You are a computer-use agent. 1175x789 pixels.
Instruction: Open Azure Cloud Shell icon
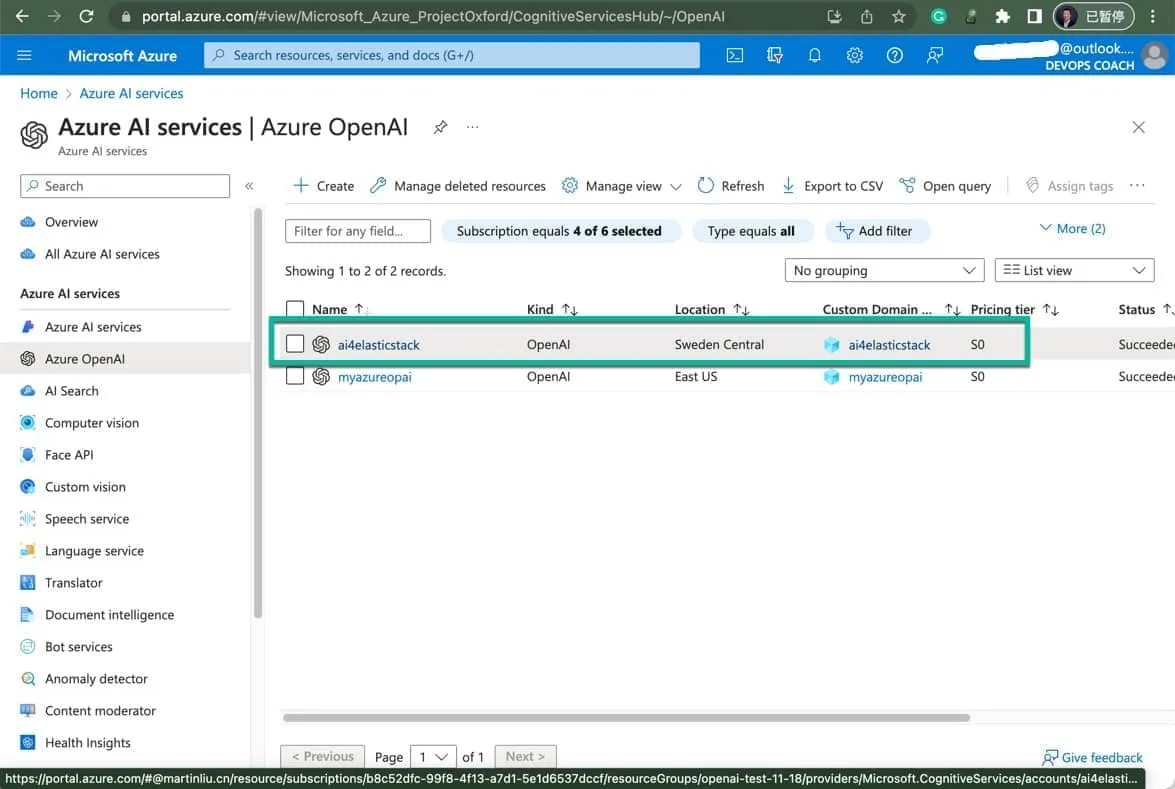click(x=735, y=56)
